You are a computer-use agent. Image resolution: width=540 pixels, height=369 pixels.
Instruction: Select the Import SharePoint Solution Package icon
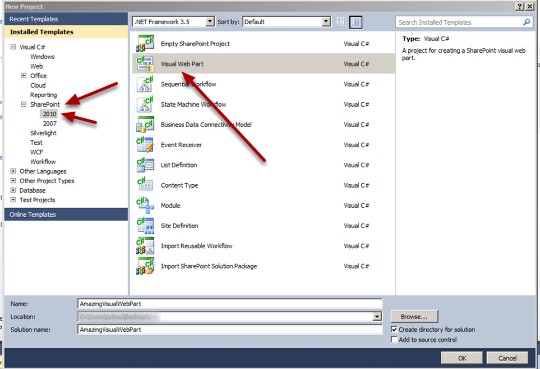click(145, 266)
